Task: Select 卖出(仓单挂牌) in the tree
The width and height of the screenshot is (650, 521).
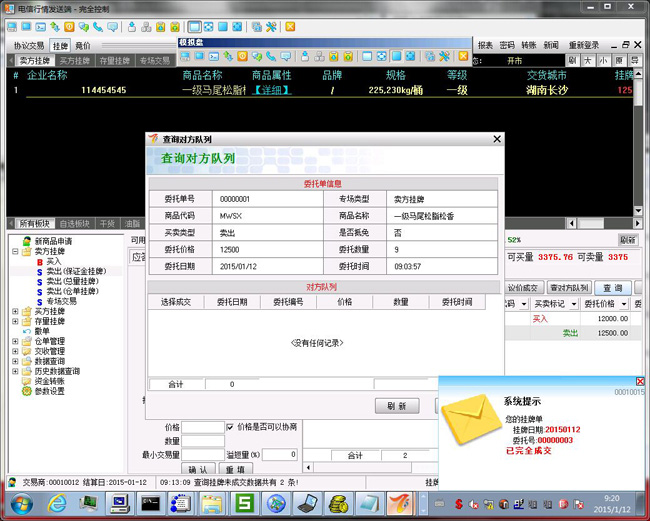Action: click(72, 291)
